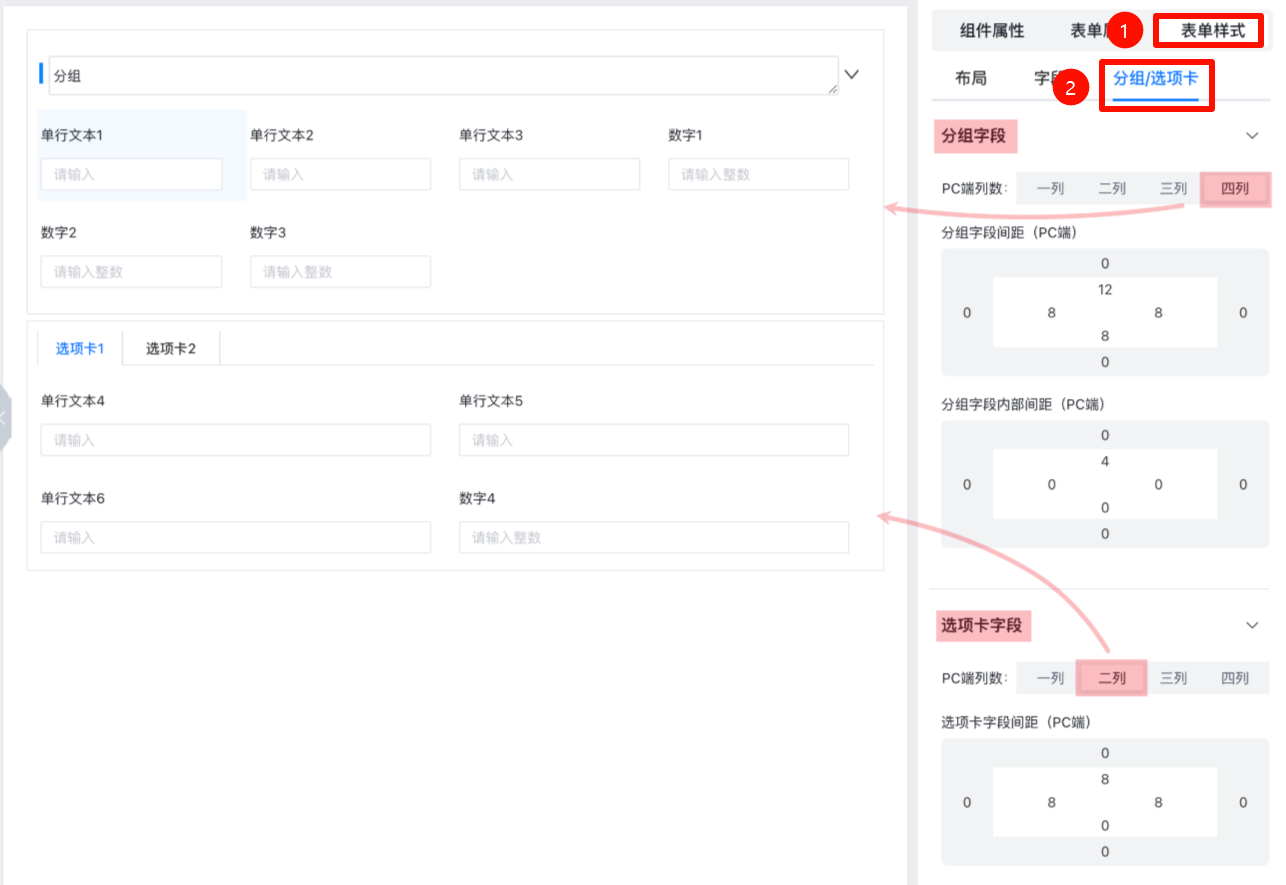This screenshot has width=1286, height=885.
Task: Collapse the 分组 section chevron in canvas
Action: pyautogui.click(x=851, y=74)
